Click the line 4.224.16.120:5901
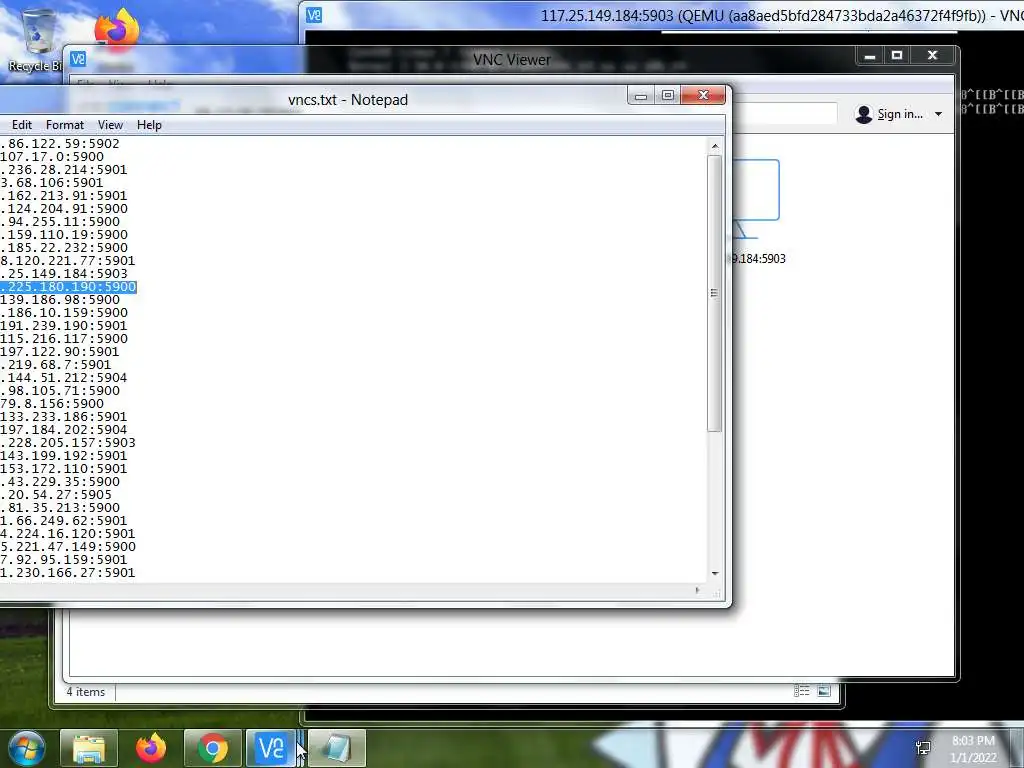Screen dimensions: 1024x768 68,534
